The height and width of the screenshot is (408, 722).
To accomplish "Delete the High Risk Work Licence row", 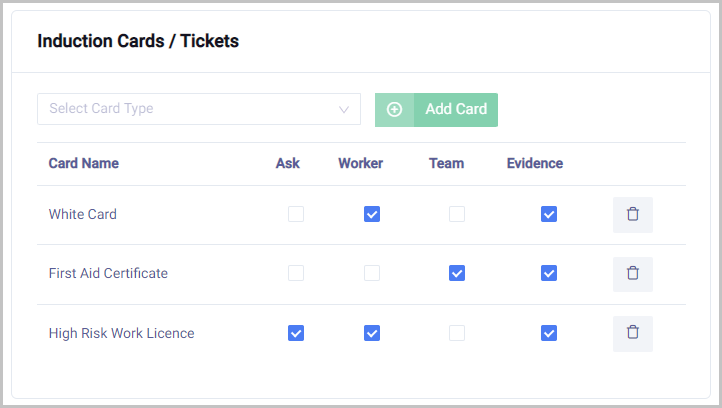I will pos(632,333).
